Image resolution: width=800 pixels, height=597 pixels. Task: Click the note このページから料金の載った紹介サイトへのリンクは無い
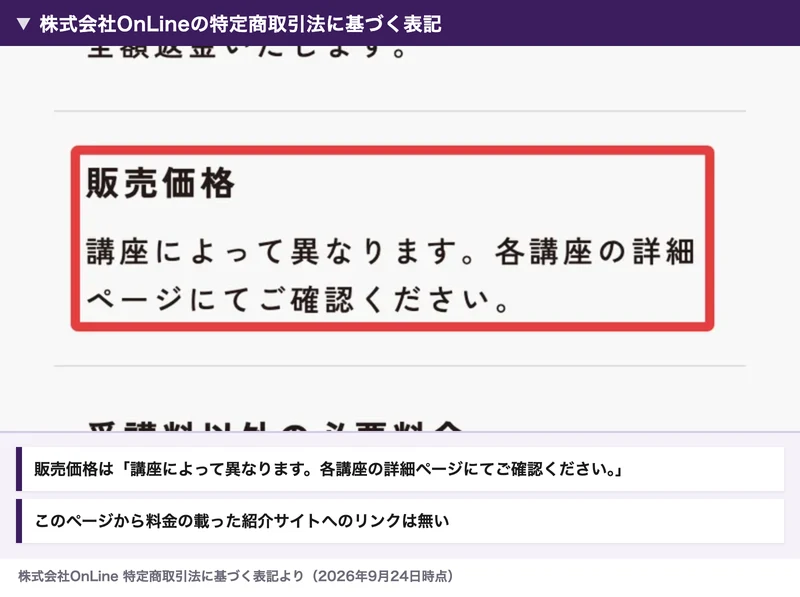click(x=400, y=521)
